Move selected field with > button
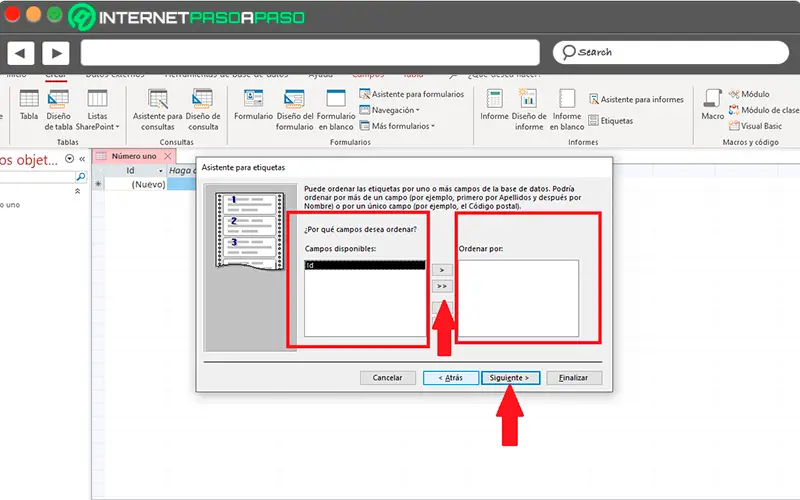Viewport: 800px width, 500px height. point(442,270)
